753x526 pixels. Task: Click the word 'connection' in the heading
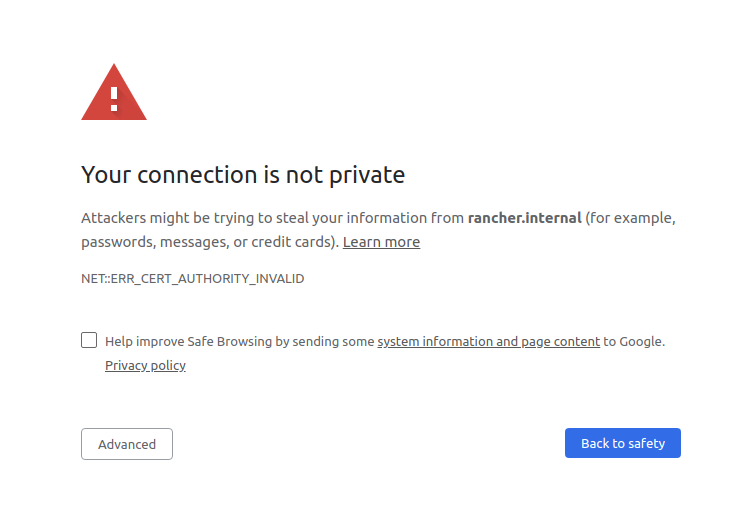197,175
